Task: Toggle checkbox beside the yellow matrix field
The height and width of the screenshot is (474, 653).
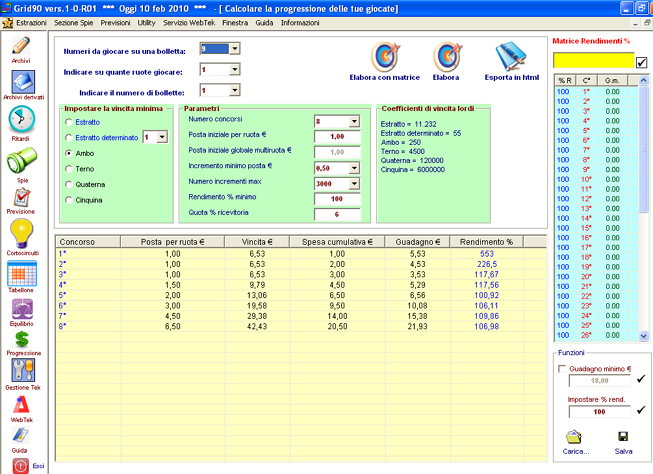Action: (641, 62)
